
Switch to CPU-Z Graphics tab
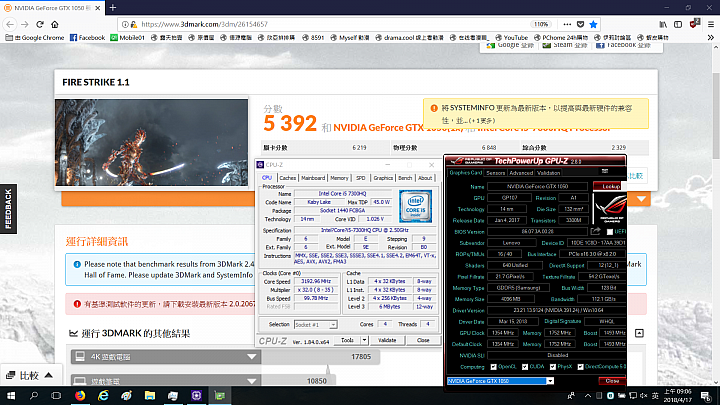[383, 178]
